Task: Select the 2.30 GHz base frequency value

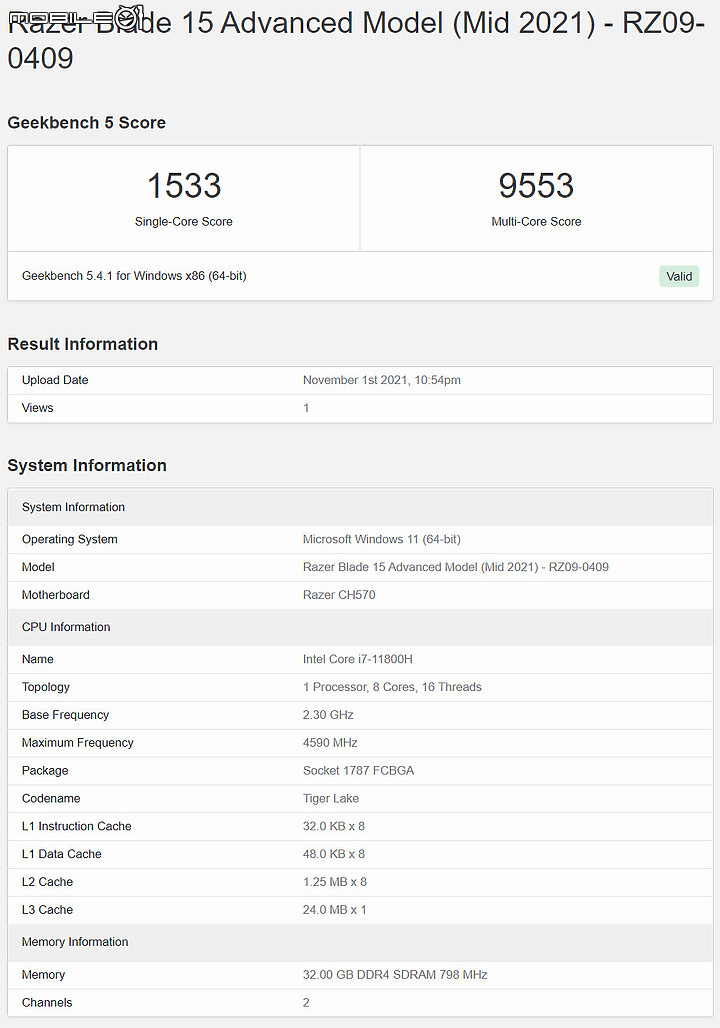Action: coord(328,715)
